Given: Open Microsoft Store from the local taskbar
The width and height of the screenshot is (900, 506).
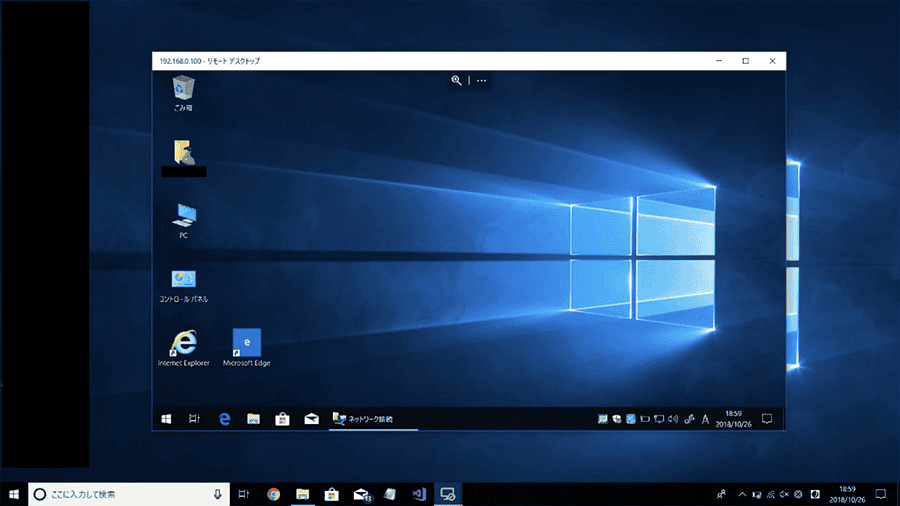Looking at the screenshot, I should pos(331,494).
